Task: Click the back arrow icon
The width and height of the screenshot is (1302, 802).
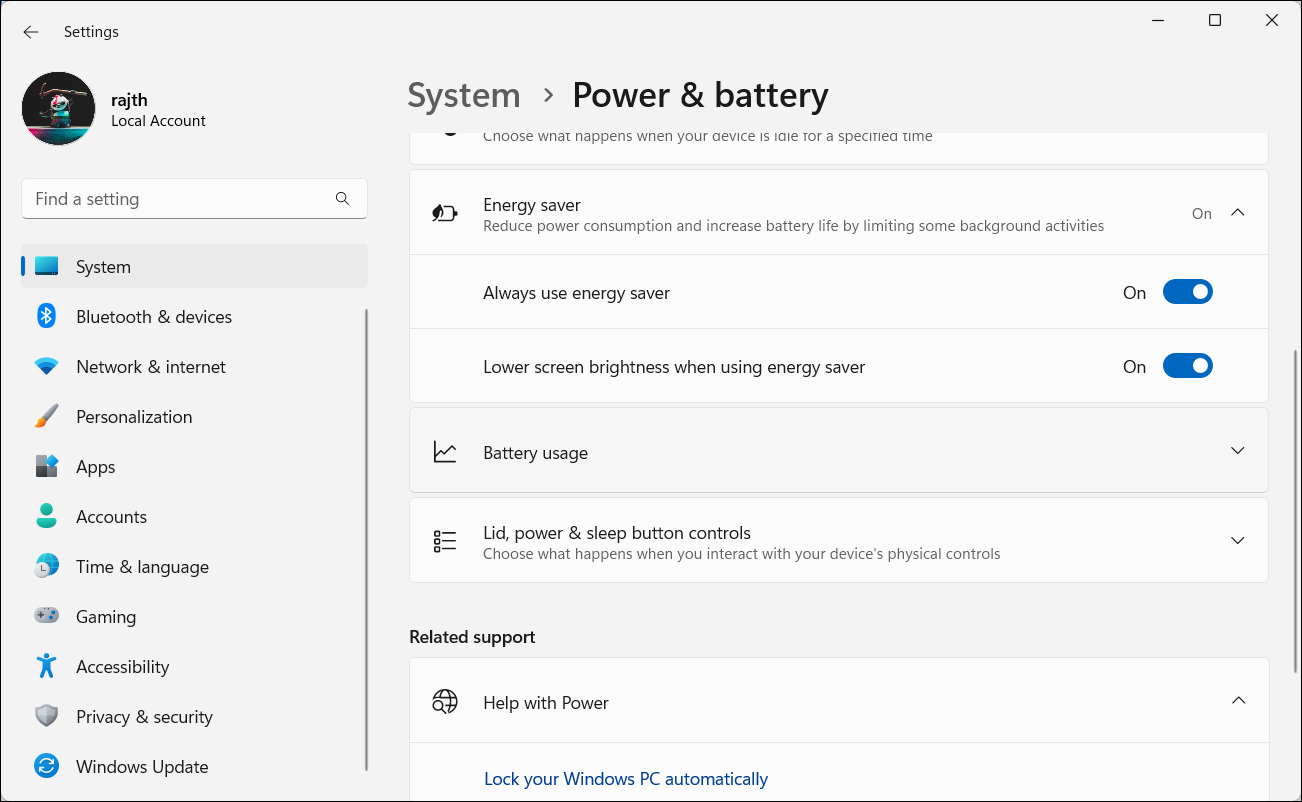Action: [31, 32]
